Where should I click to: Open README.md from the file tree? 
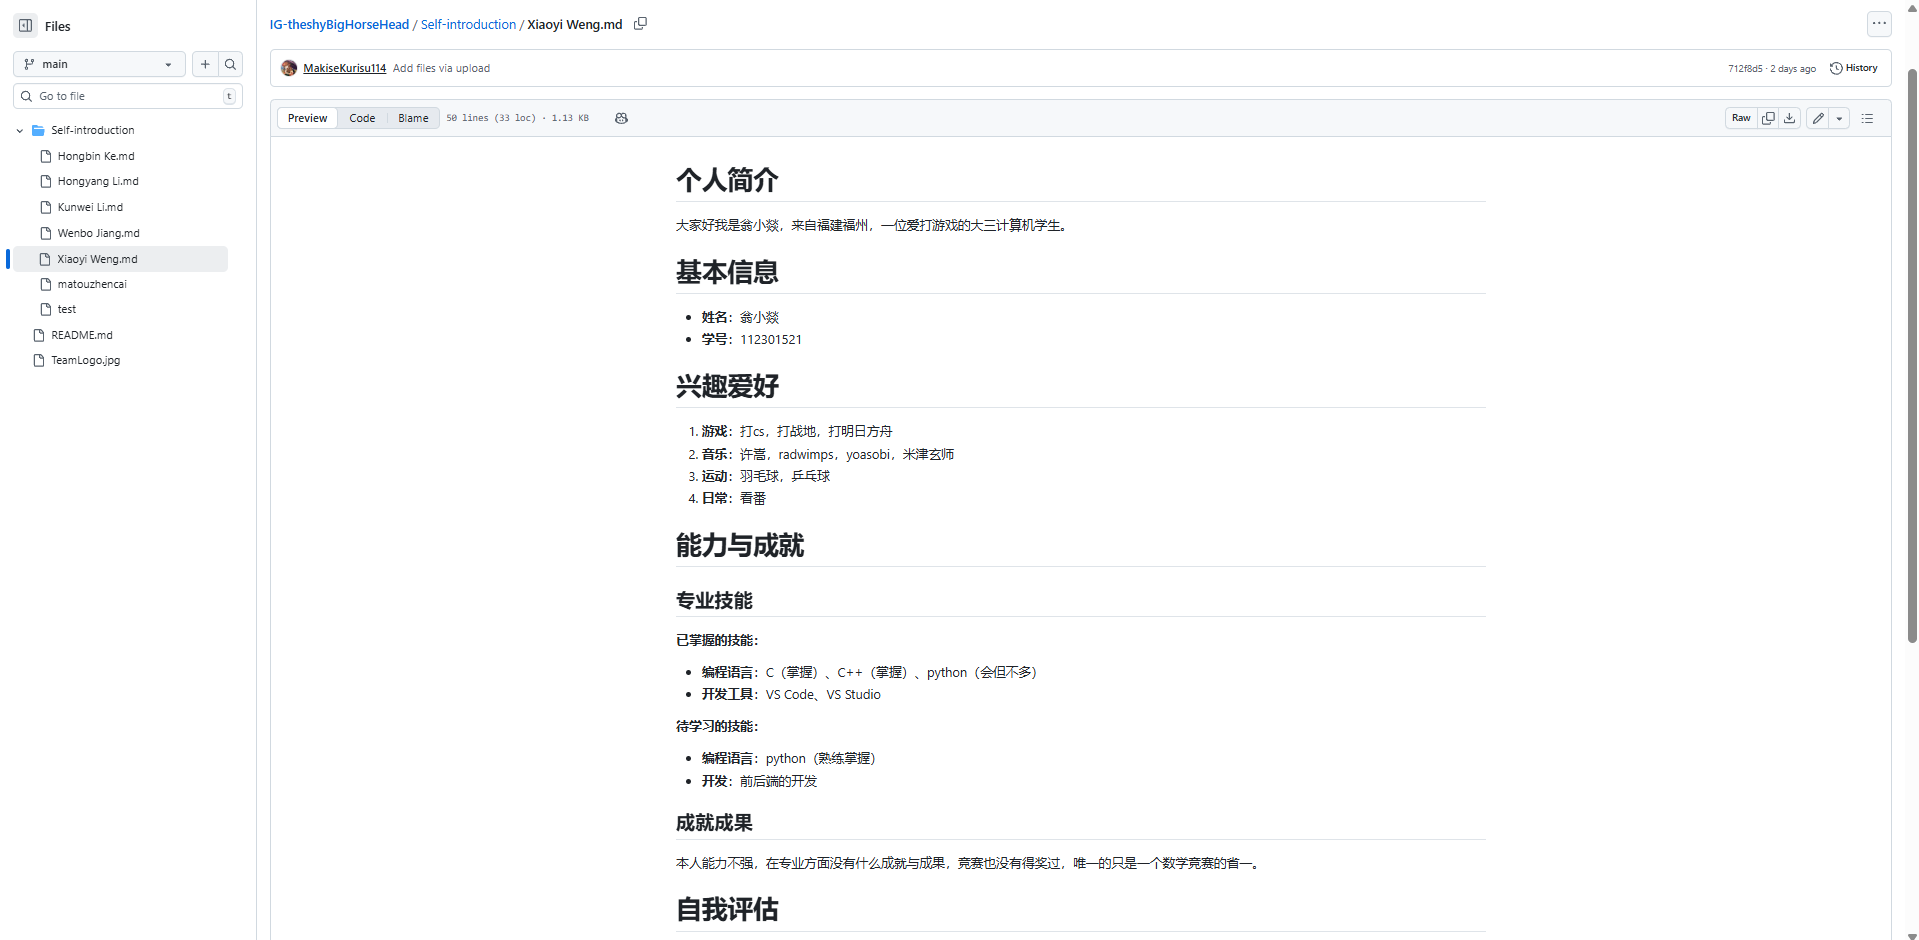pos(81,335)
